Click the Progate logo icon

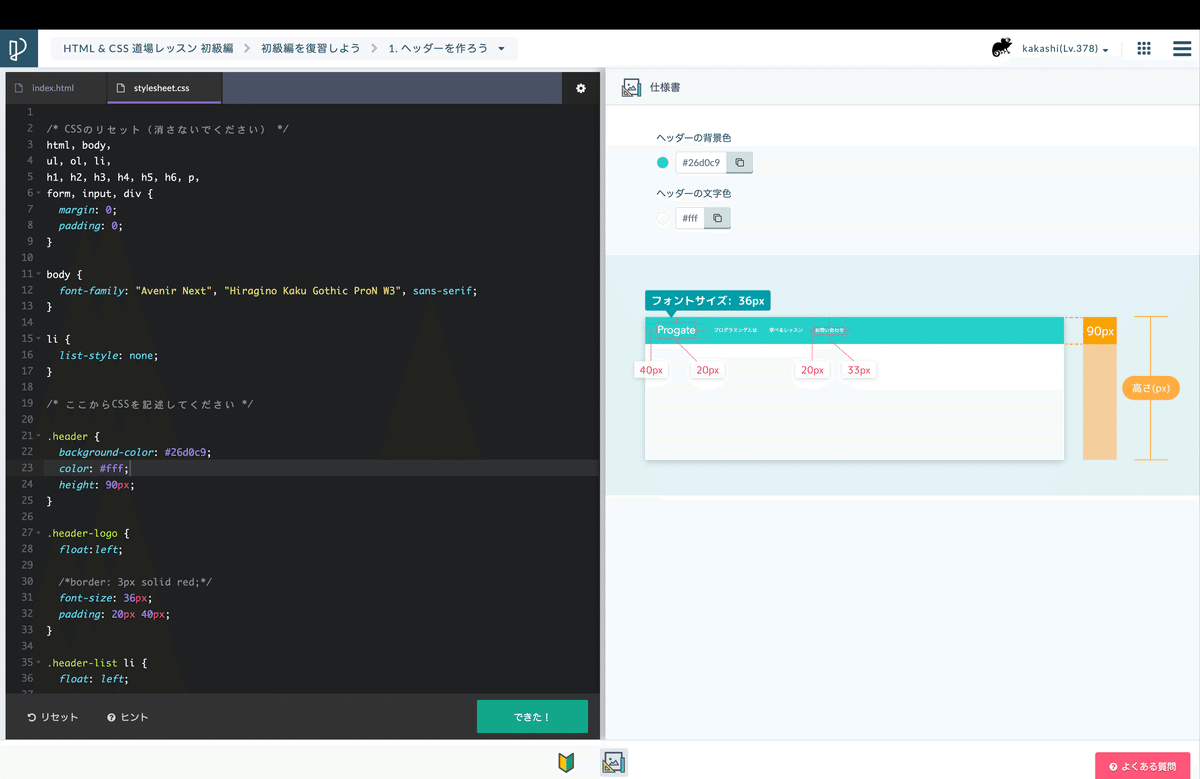pos(18,48)
